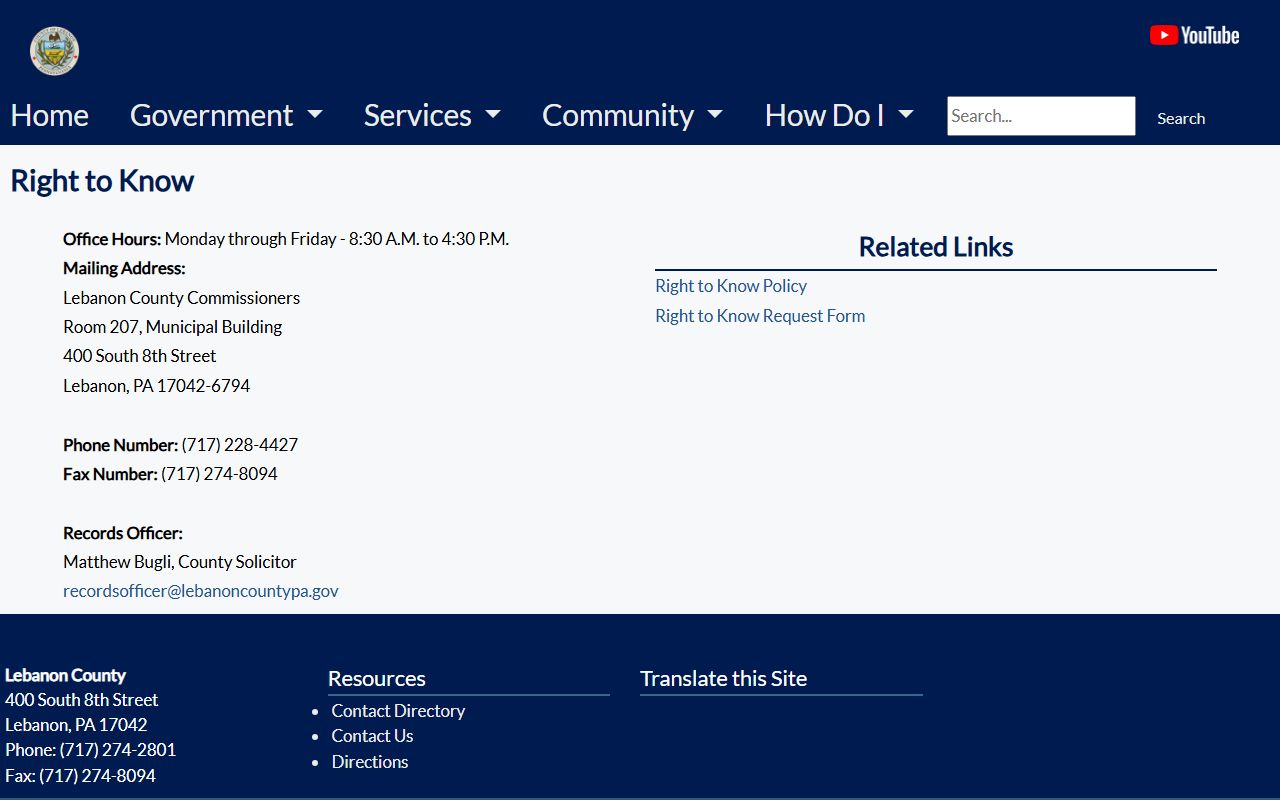Screen dimensions: 1280x800
Task: Click the Translate this Site heading
Action: tap(723, 679)
